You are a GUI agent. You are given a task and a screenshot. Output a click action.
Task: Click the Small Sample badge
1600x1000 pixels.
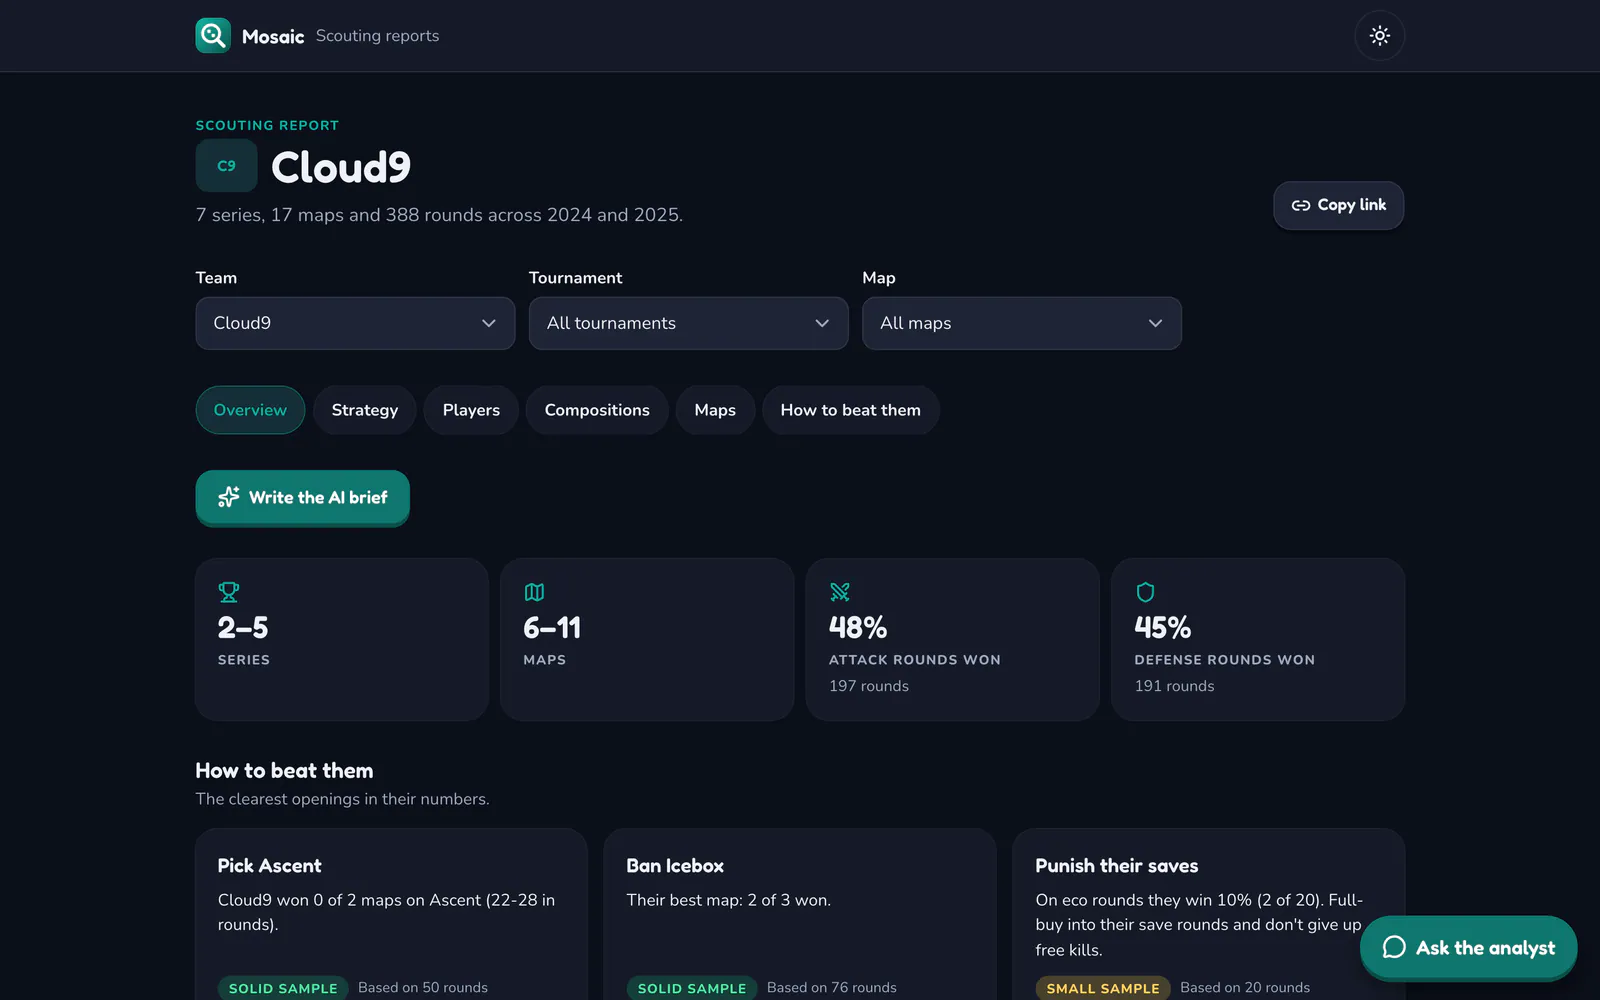coord(1103,988)
